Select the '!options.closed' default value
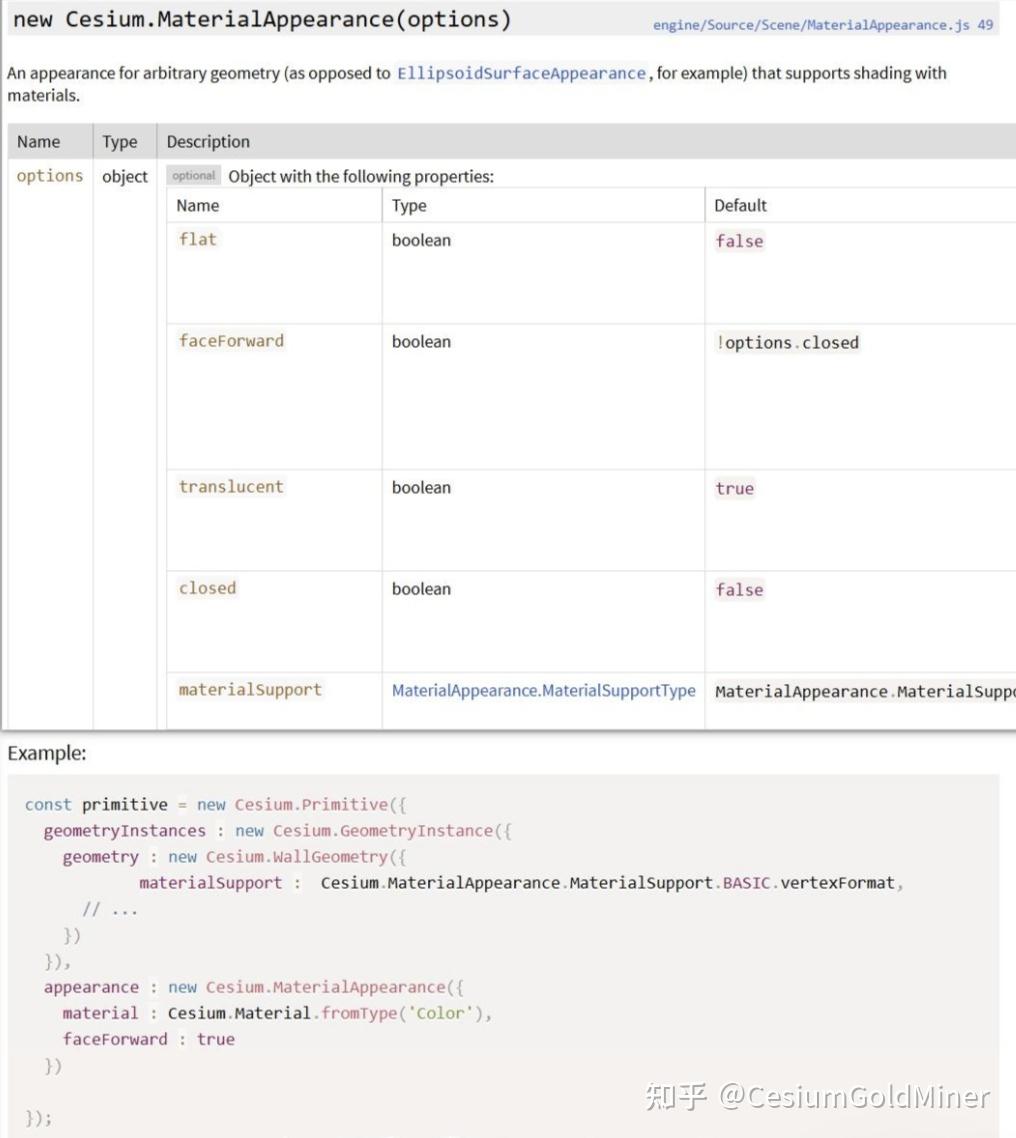The image size is (1016, 1138). tap(787, 342)
